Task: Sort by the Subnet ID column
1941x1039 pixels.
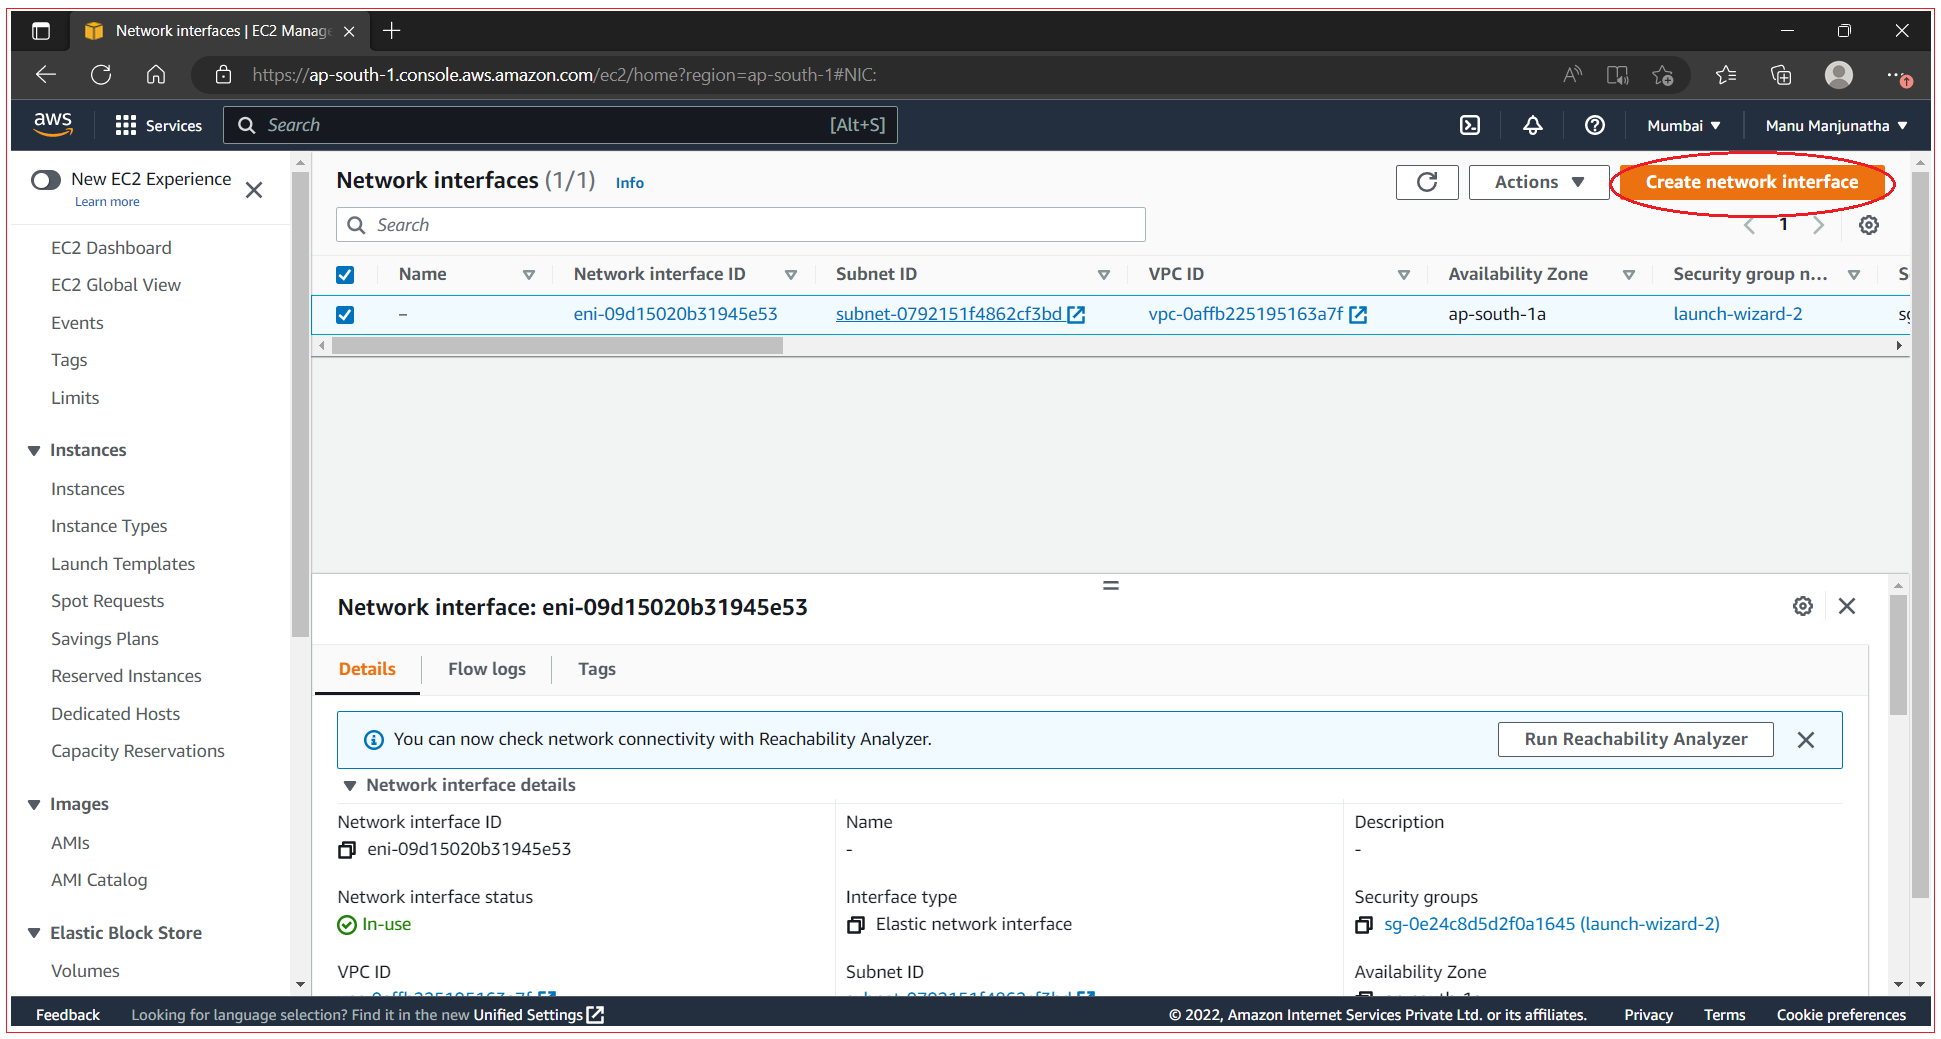Action: click(x=1104, y=275)
